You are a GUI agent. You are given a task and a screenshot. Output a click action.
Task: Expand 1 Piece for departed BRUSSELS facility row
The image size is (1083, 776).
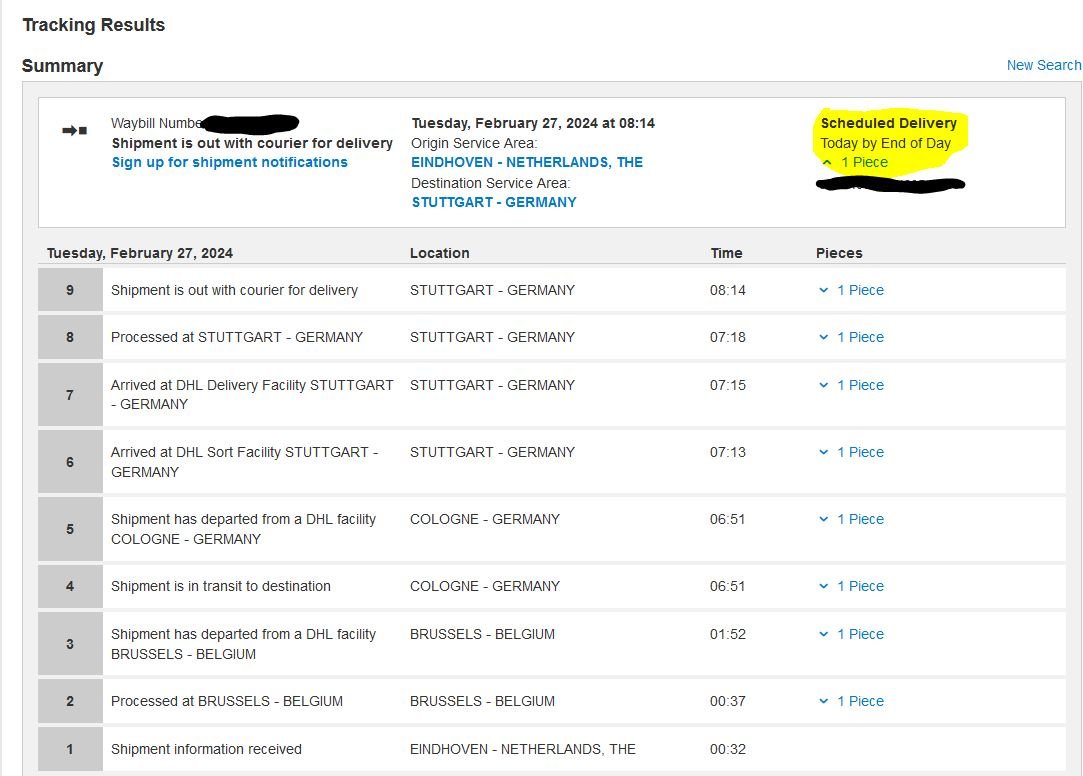(851, 634)
